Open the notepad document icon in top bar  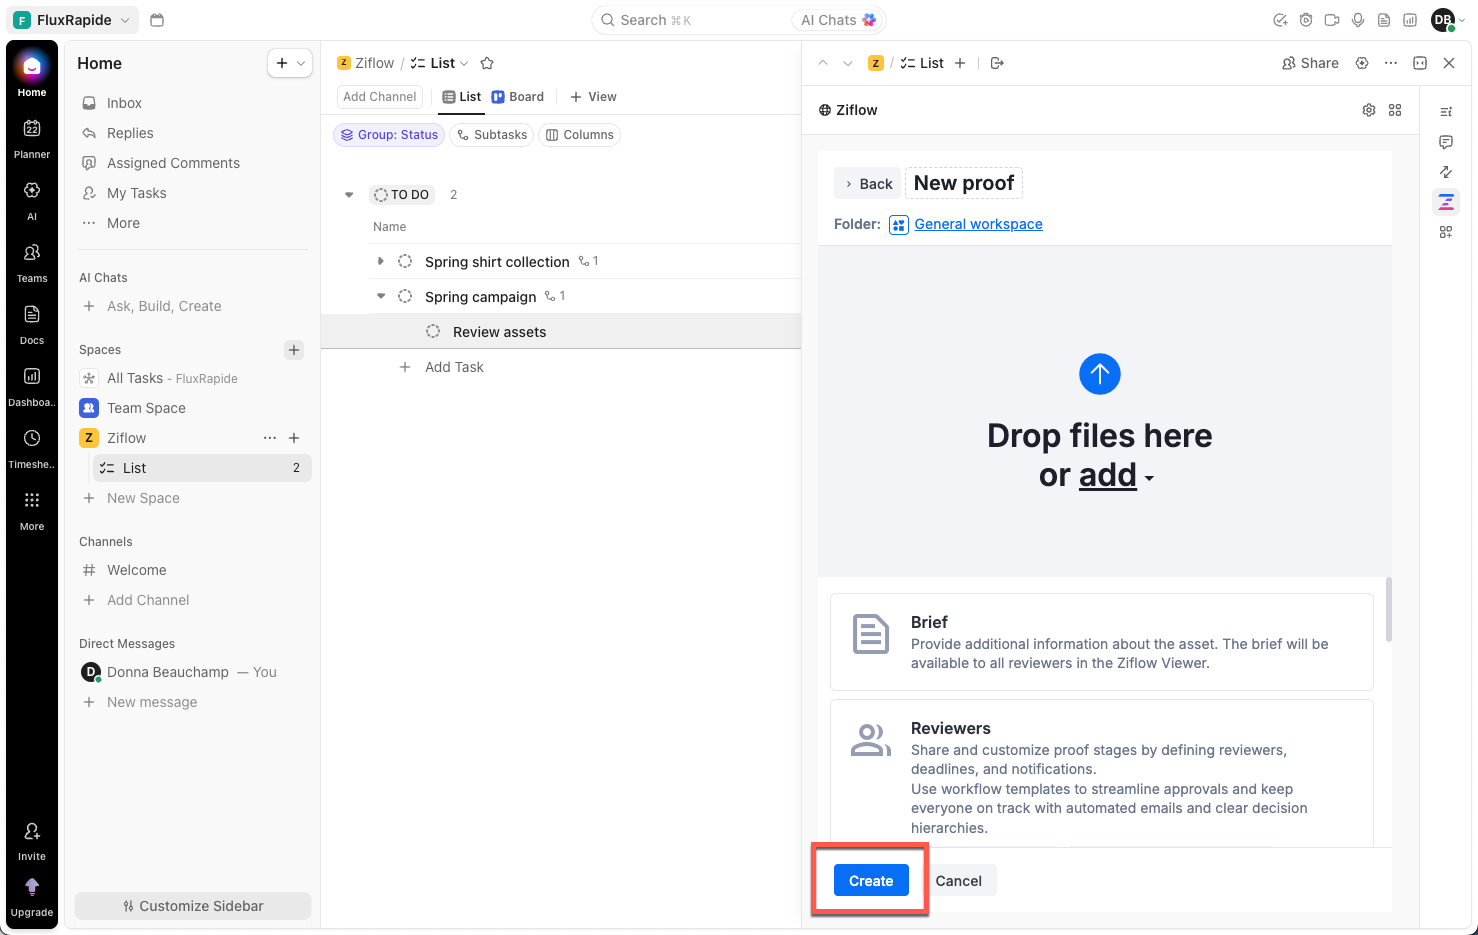click(1384, 20)
